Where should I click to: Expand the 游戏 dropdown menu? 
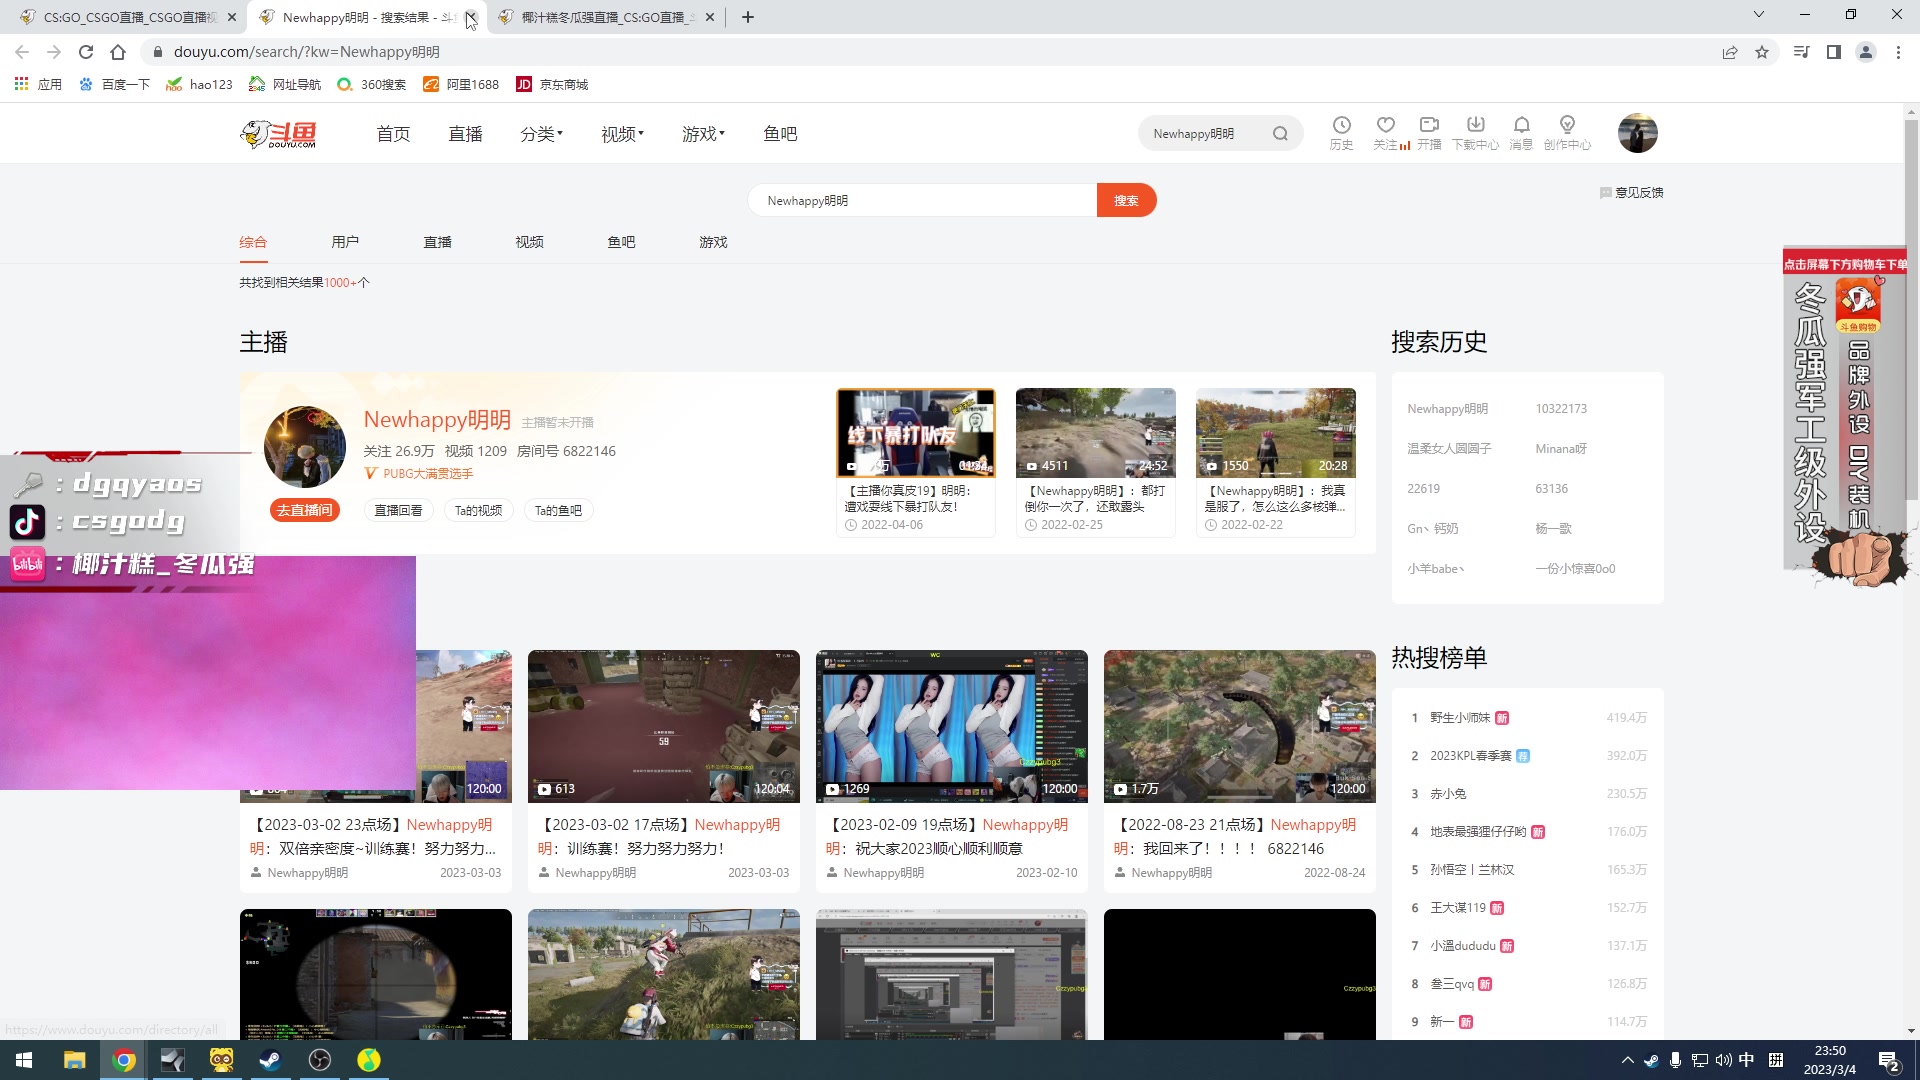(x=703, y=134)
